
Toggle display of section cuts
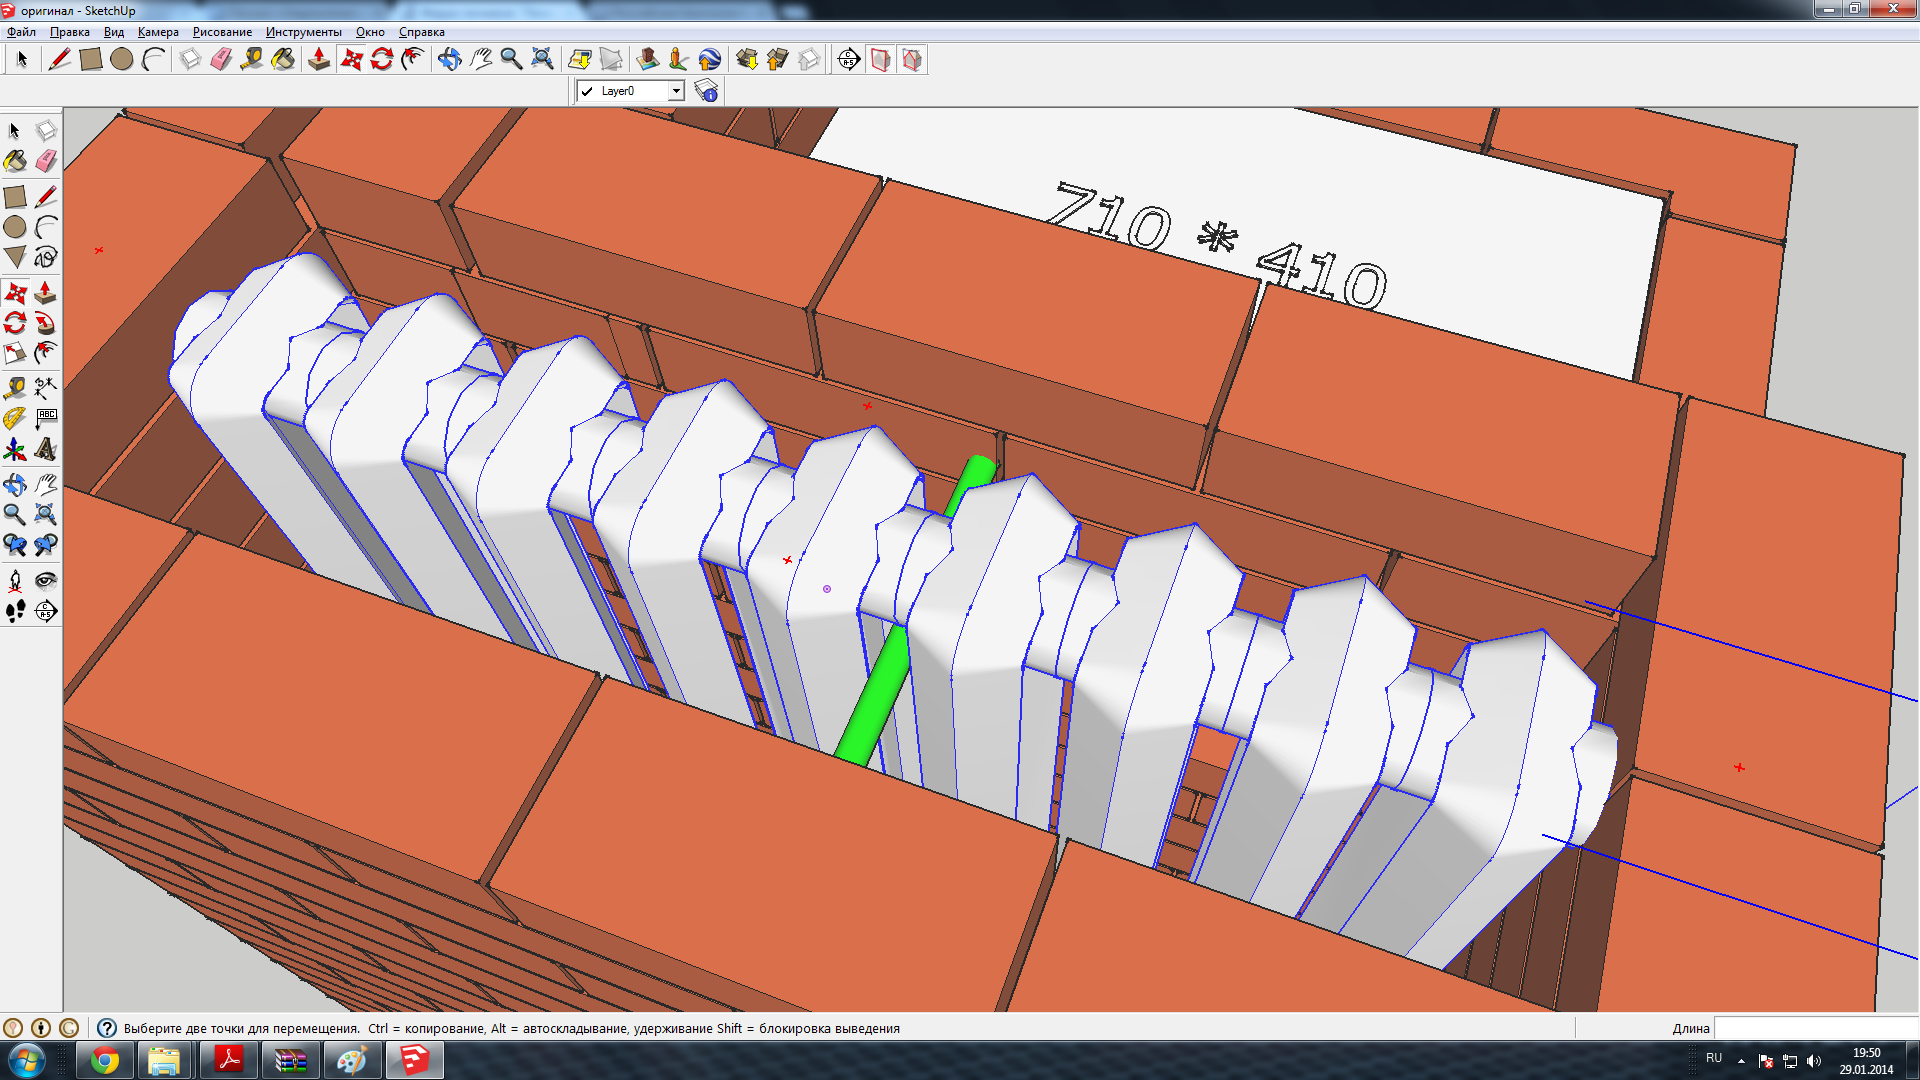[x=911, y=60]
